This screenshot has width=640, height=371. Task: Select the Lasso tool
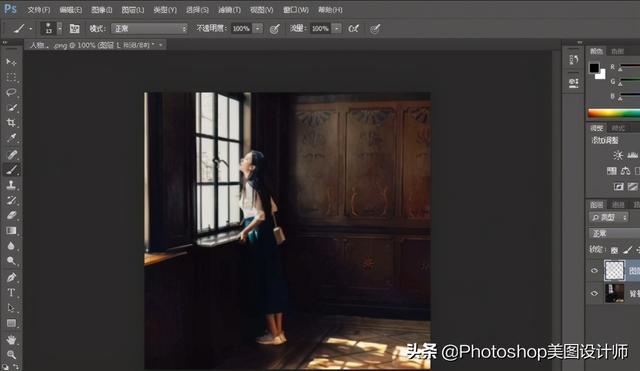click(x=11, y=92)
